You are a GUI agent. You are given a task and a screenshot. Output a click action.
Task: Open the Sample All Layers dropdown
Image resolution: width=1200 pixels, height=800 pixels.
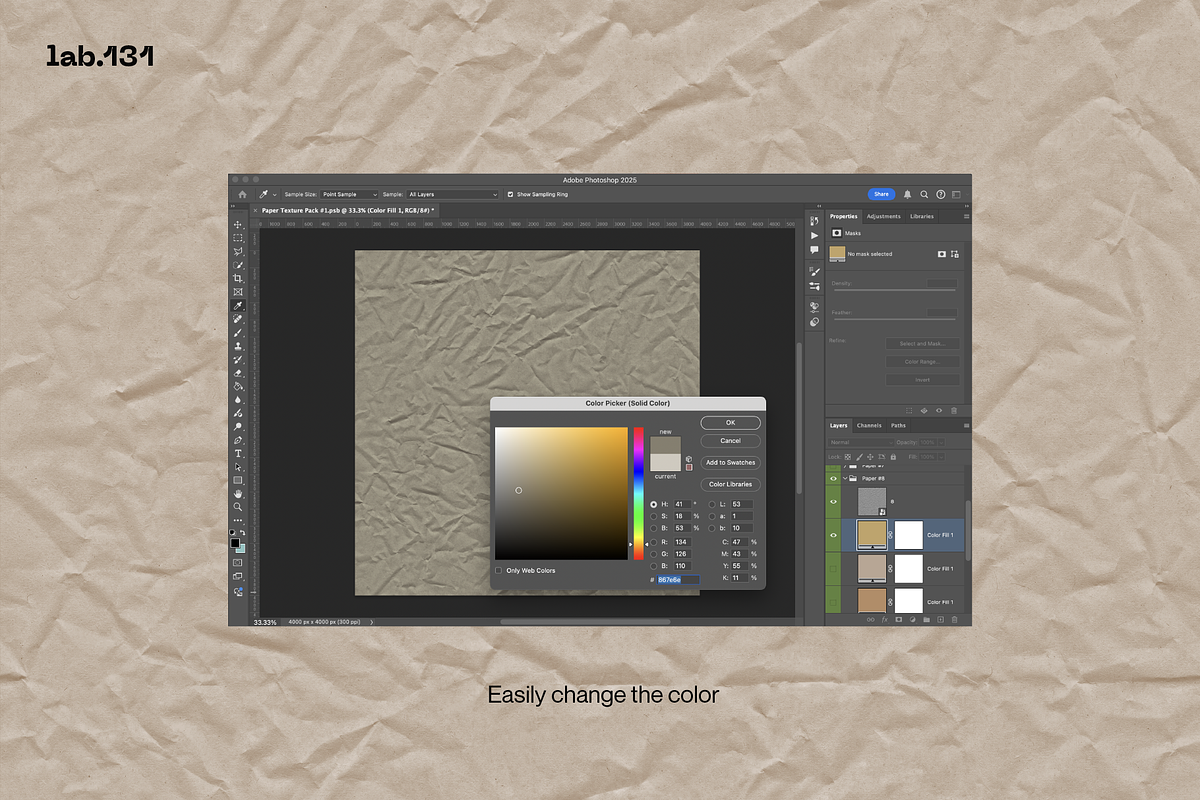[452, 194]
